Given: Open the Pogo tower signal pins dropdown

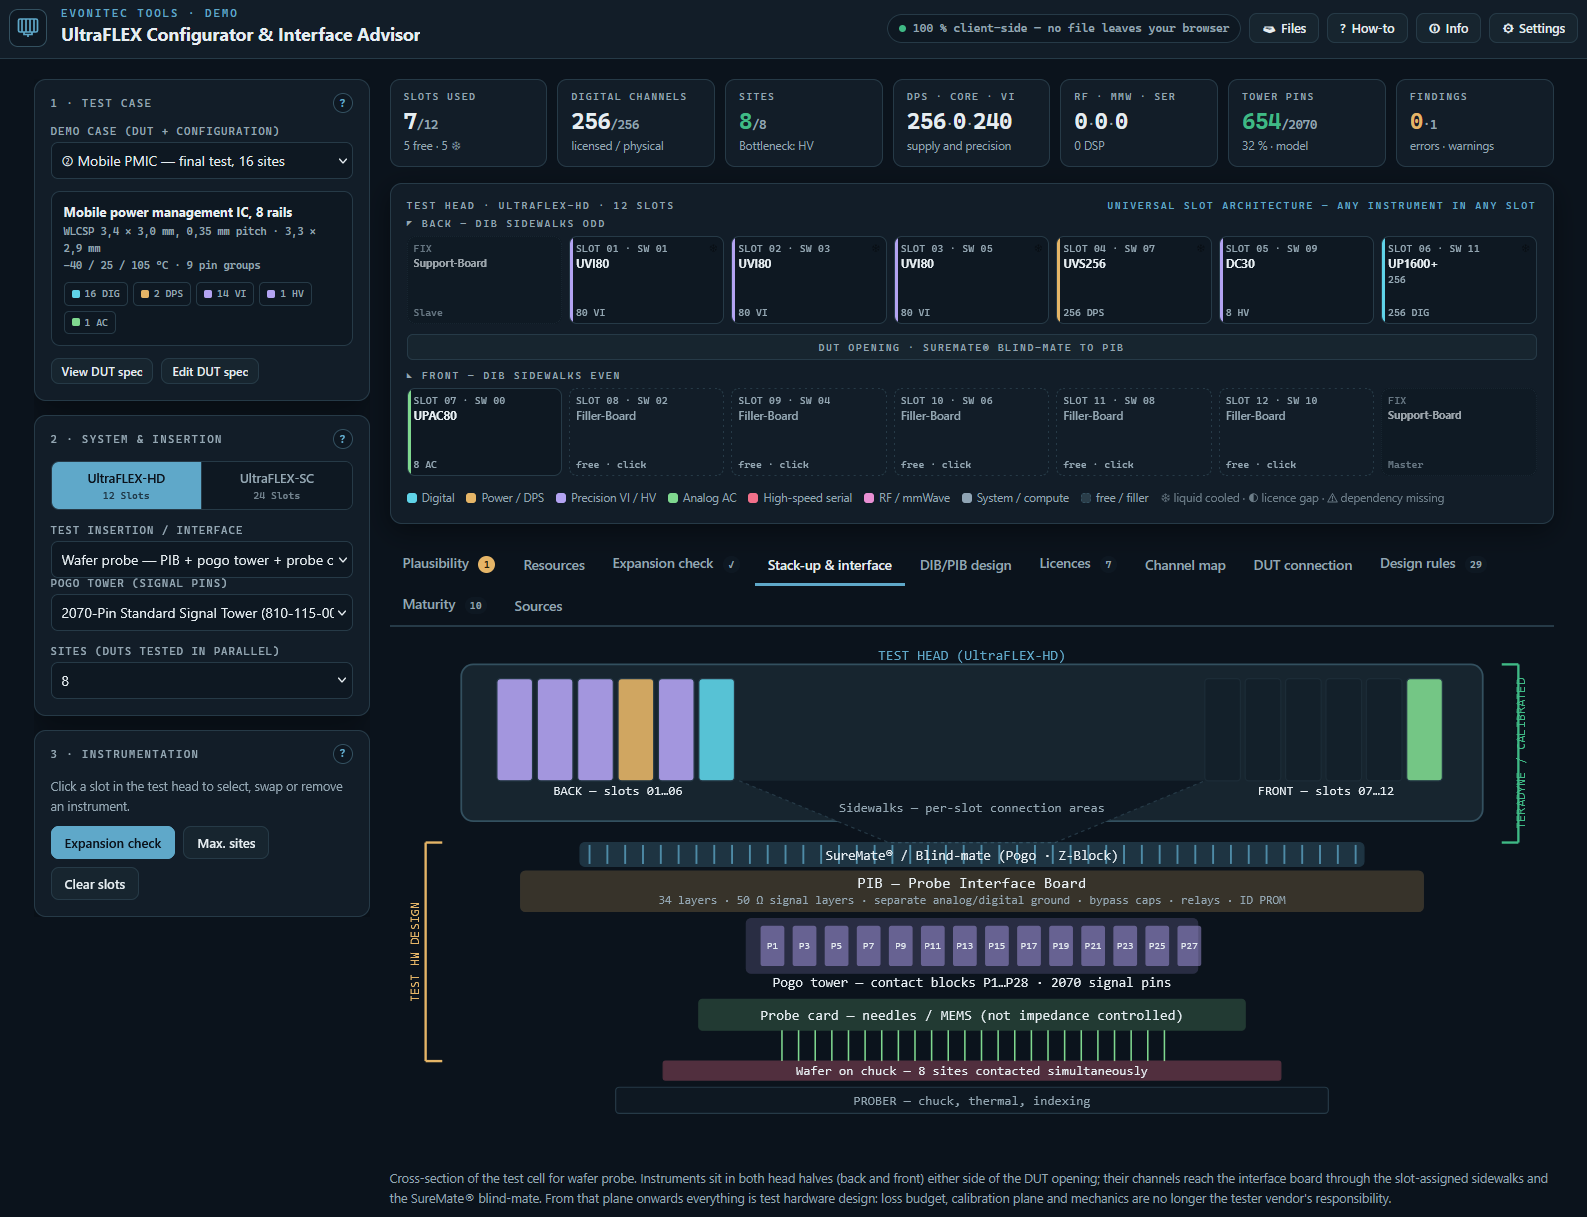Looking at the screenshot, I should click(x=202, y=613).
